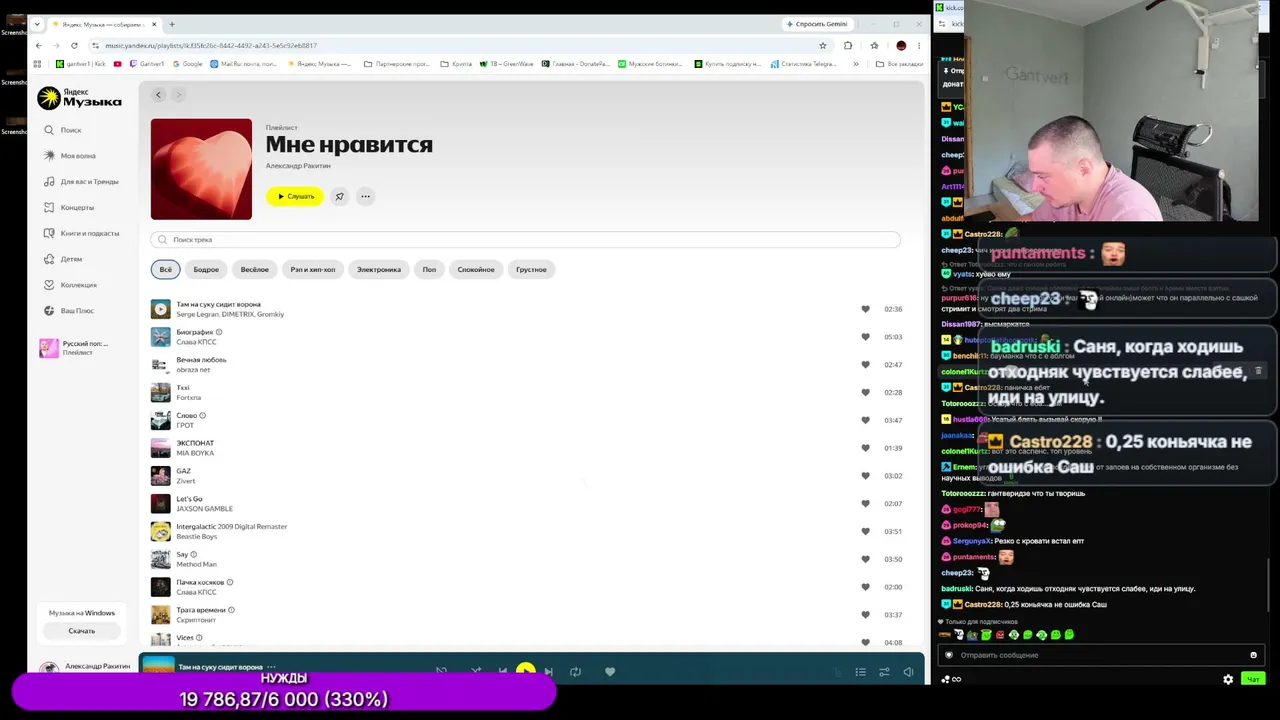Click the Скачать download button
The image size is (1280, 720).
[x=82, y=631]
